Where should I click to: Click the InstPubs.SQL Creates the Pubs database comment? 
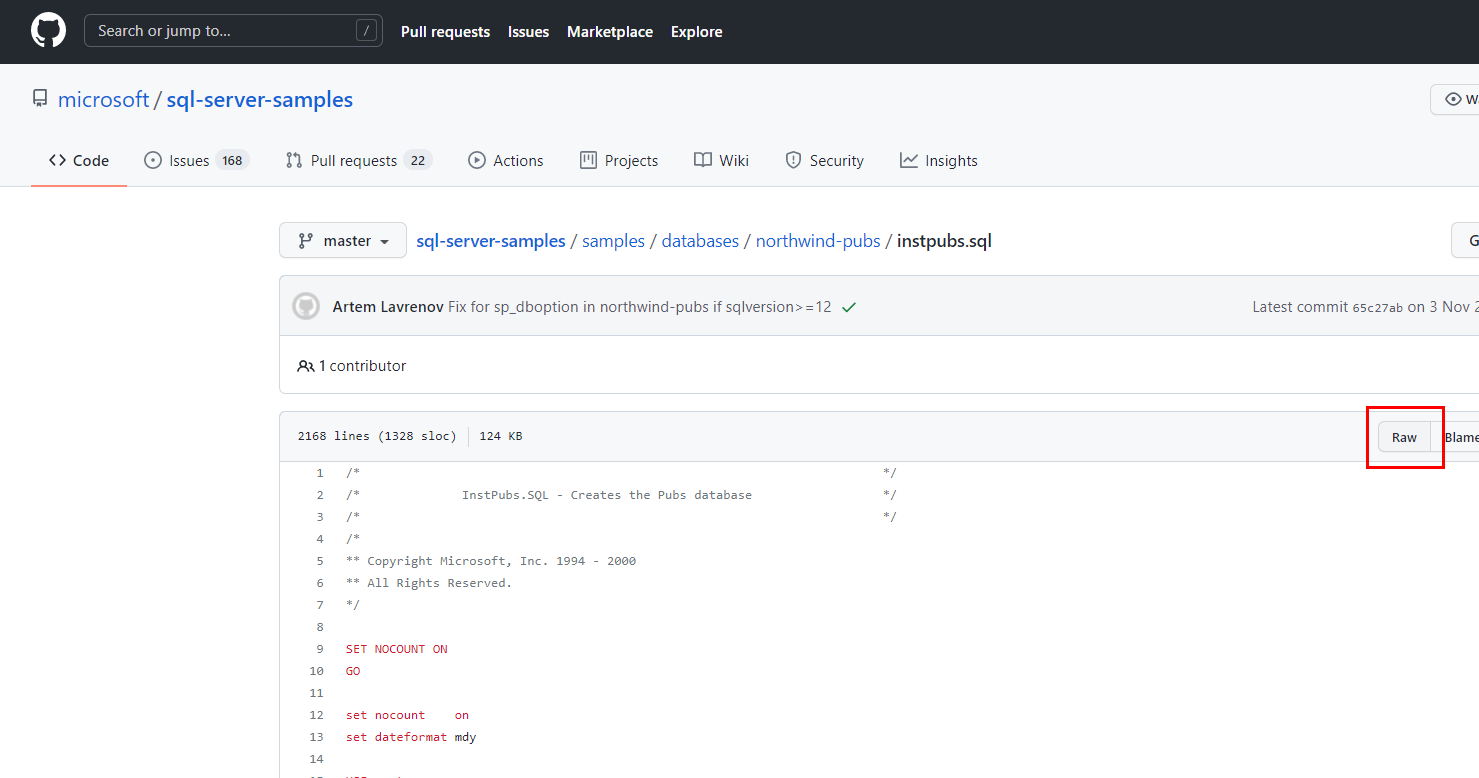[607, 495]
